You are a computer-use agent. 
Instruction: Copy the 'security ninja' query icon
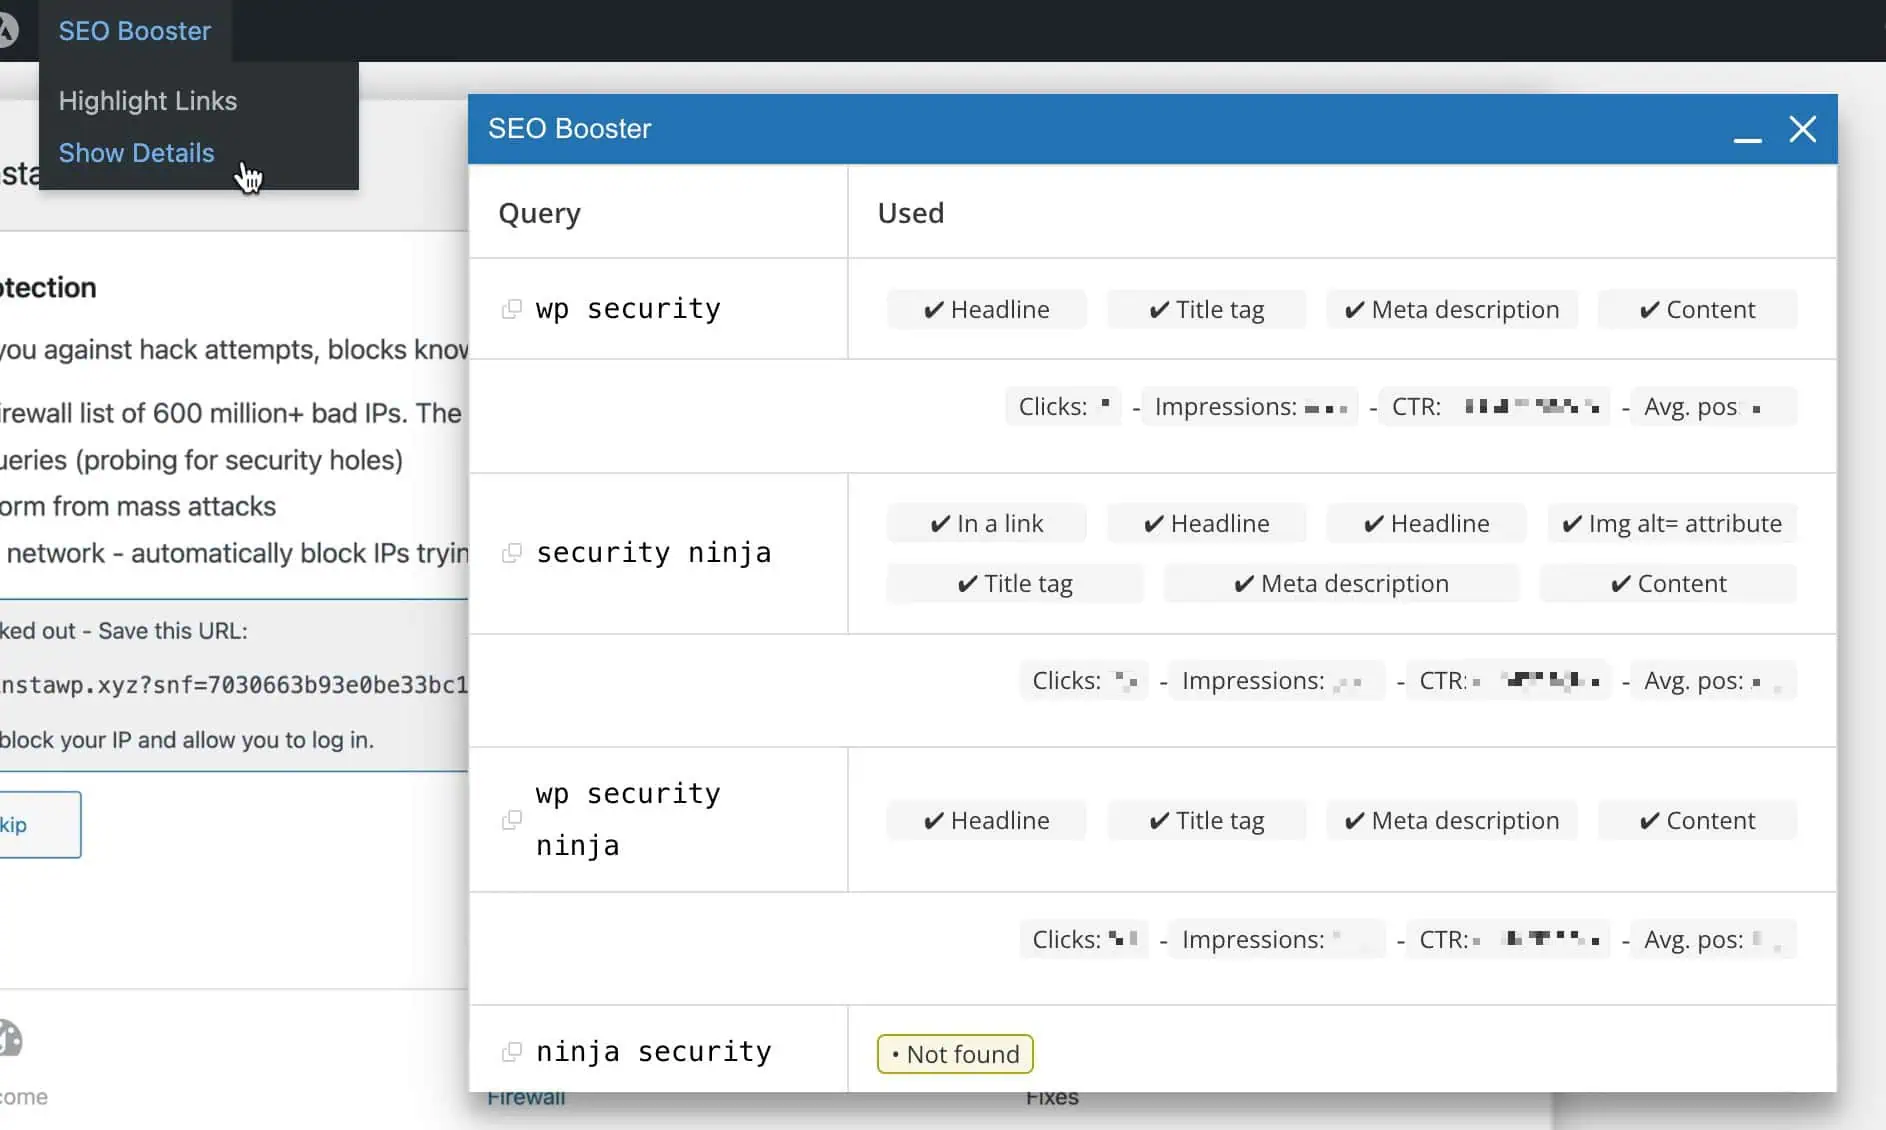pos(511,553)
